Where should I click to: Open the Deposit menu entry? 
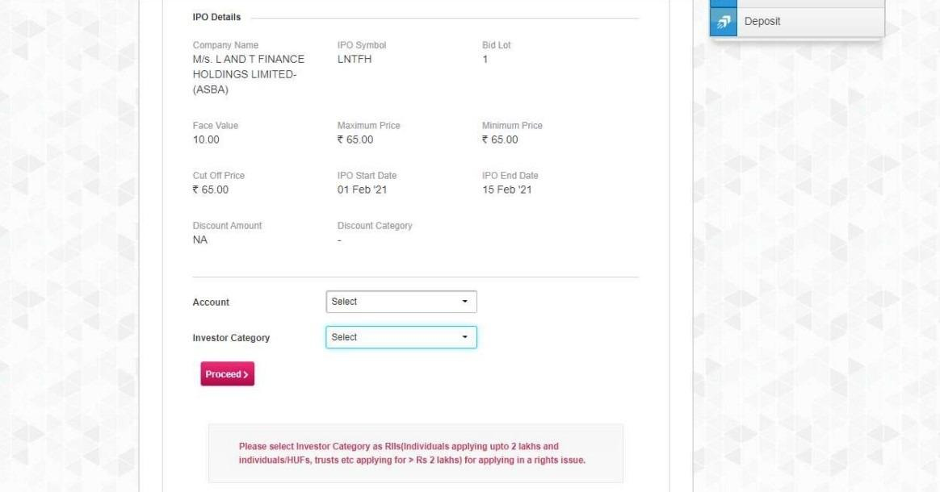click(x=762, y=22)
